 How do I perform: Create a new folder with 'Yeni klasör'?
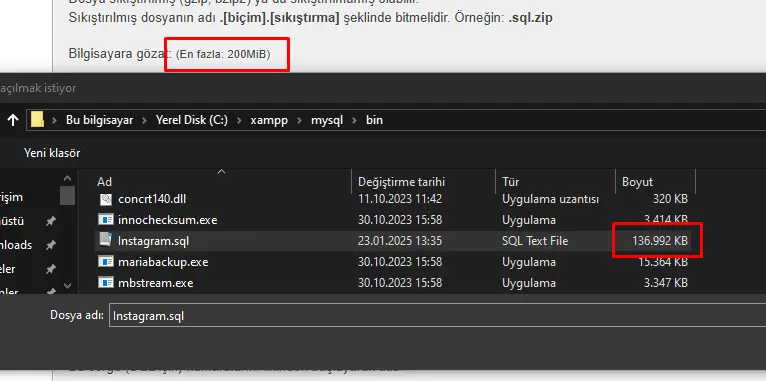[x=52, y=153]
